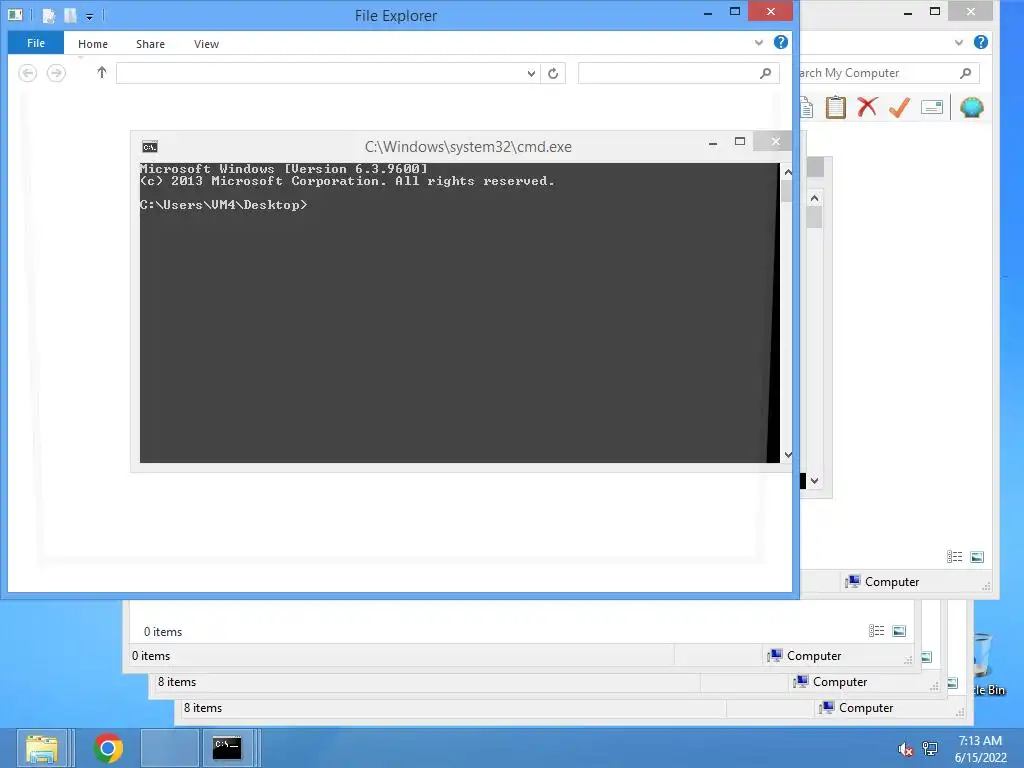Image resolution: width=1024 pixels, height=768 pixels.
Task: Click the red X delete icon
Action: click(x=867, y=106)
